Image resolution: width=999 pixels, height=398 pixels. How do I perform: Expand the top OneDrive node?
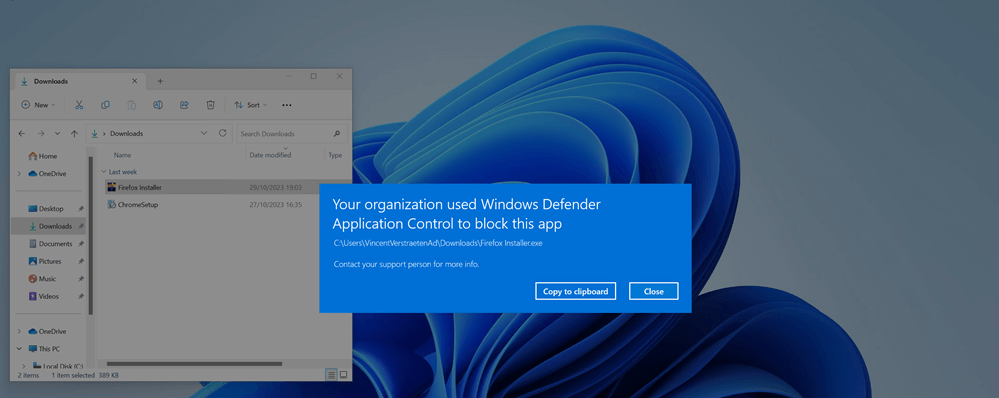click(x=19, y=173)
